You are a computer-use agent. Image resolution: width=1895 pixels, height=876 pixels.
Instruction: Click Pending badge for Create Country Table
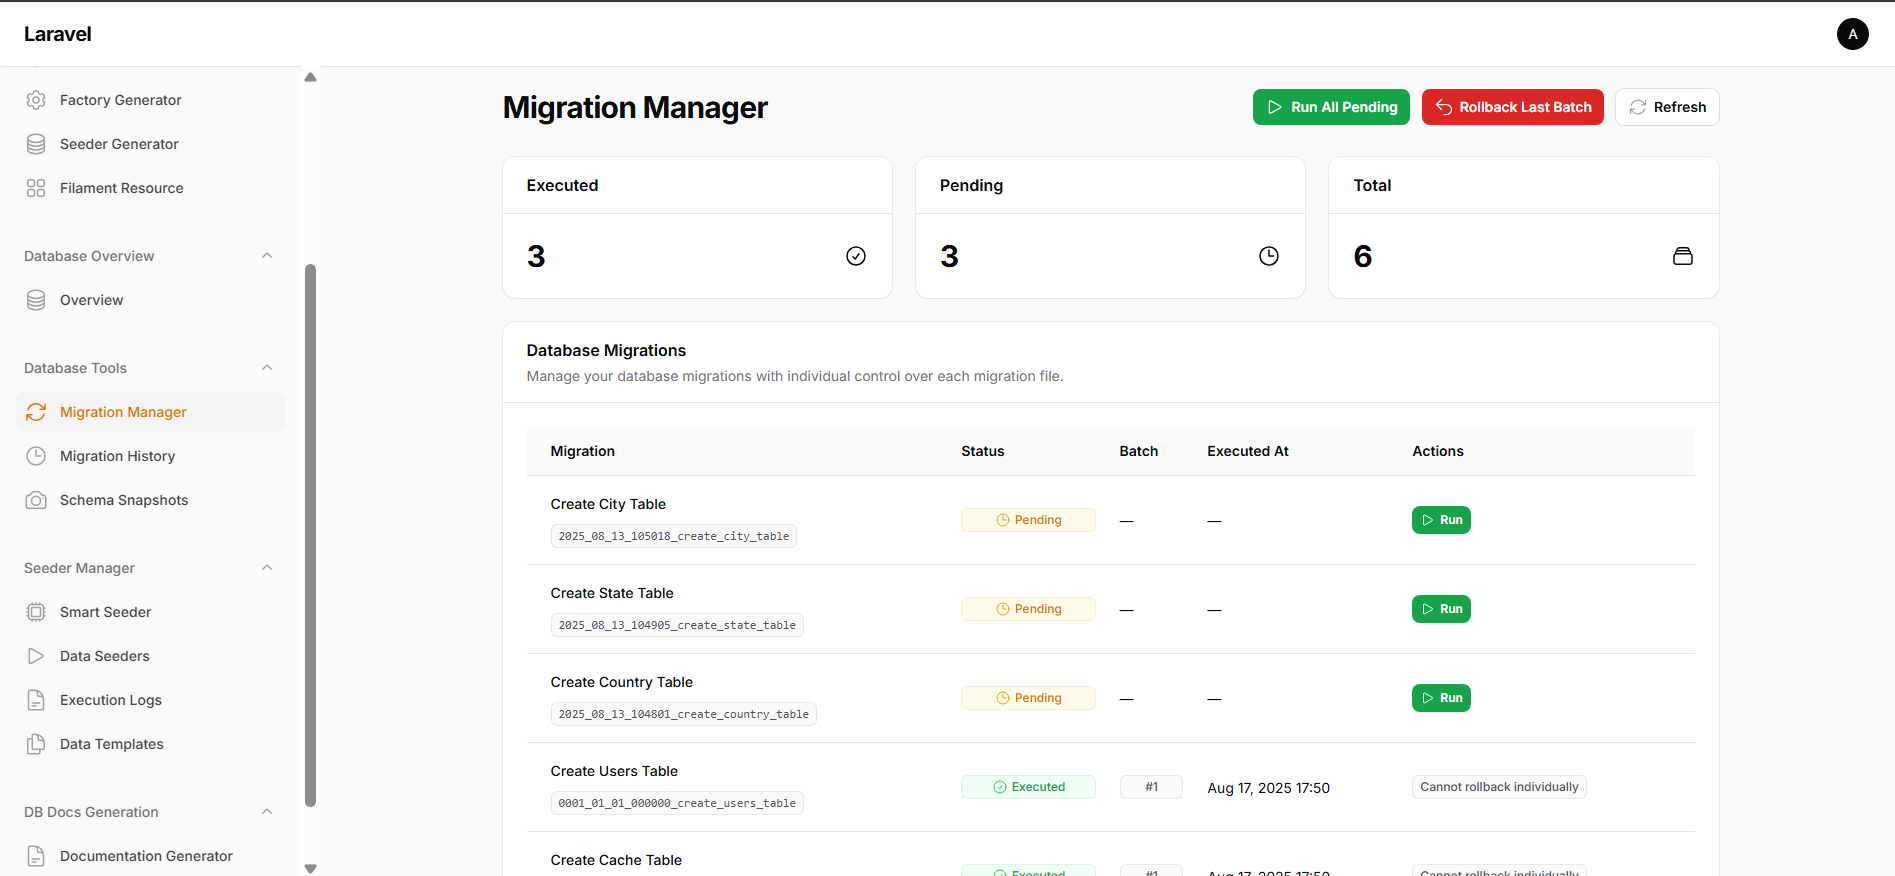[x=1028, y=698]
